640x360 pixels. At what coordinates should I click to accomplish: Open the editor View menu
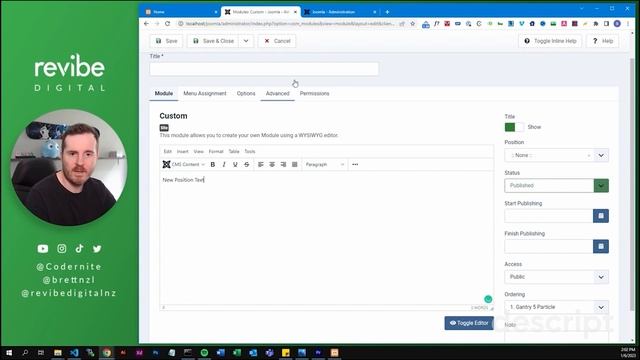click(198, 151)
